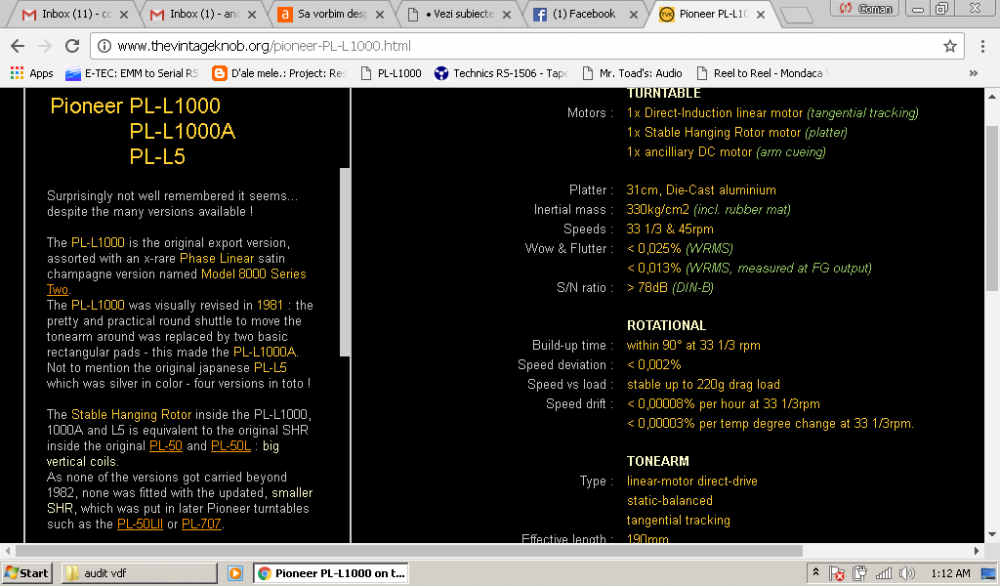Open the PL-707 link
Image resolution: width=1000 pixels, height=586 pixels.
tap(202, 524)
